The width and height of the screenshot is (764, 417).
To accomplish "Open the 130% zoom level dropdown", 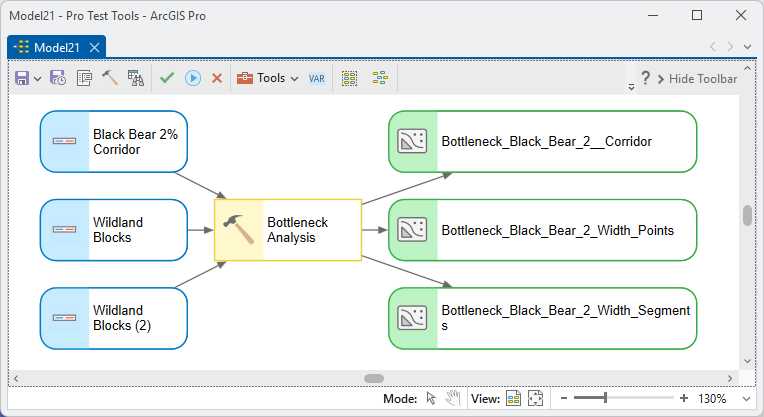I will coord(746,399).
